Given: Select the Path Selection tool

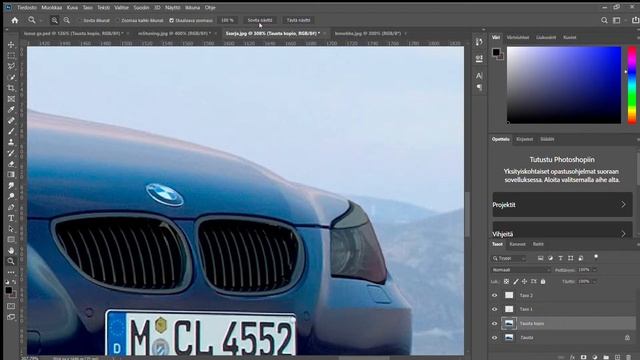Looking at the screenshot, I should pos(11,229).
